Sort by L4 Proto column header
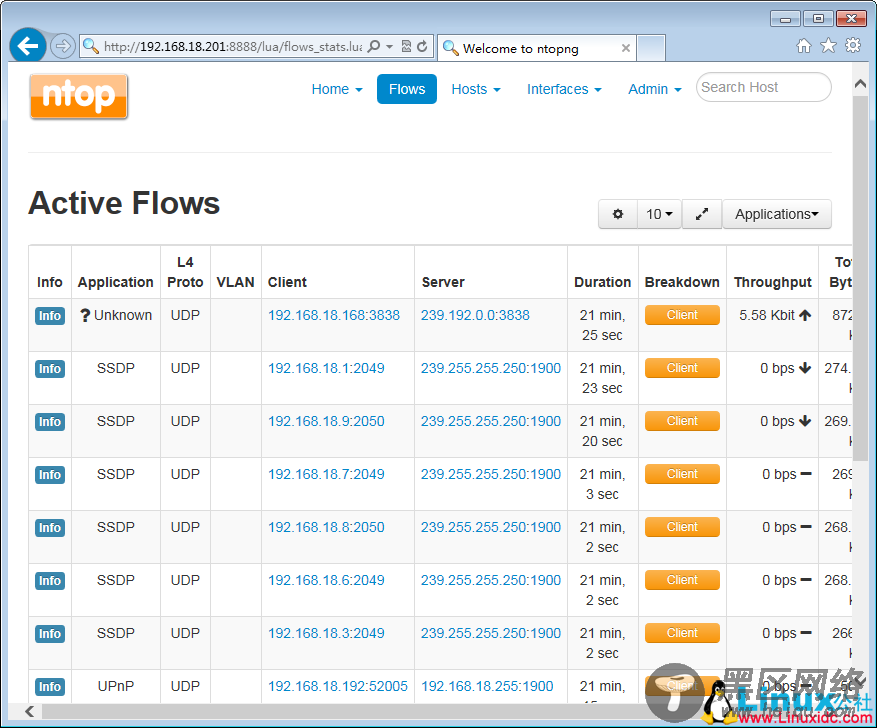The image size is (877, 728). tap(185, 272)
